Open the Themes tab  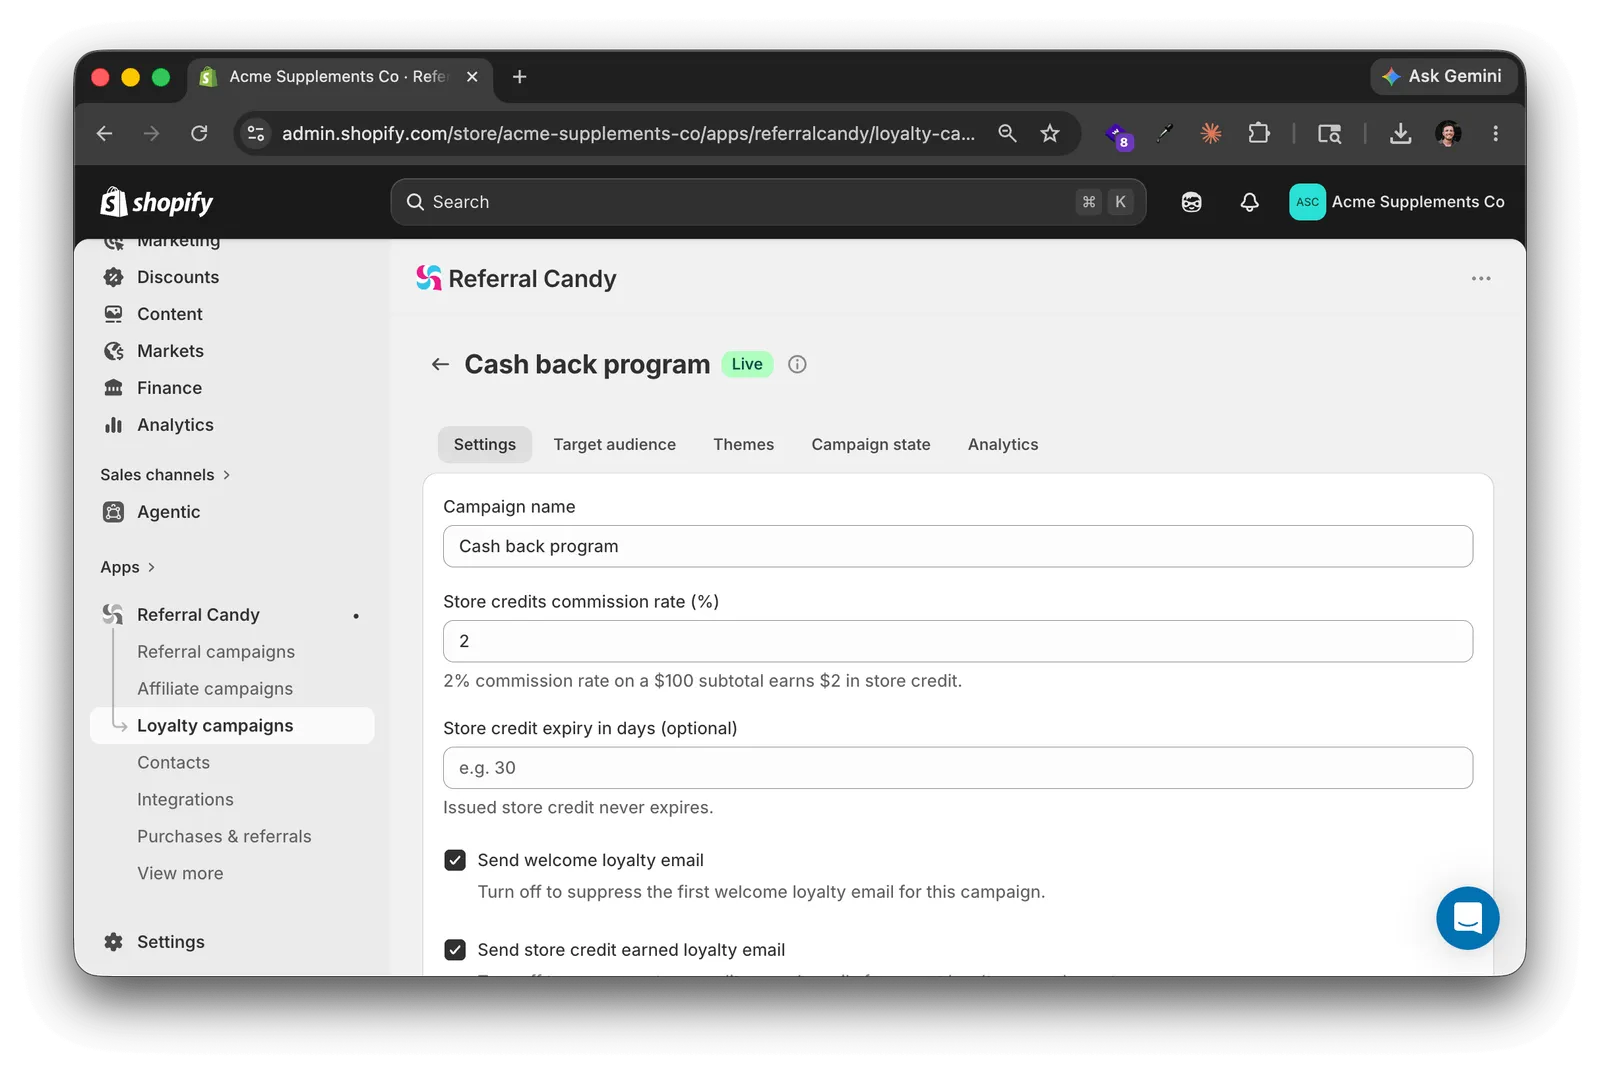(743, 444)
